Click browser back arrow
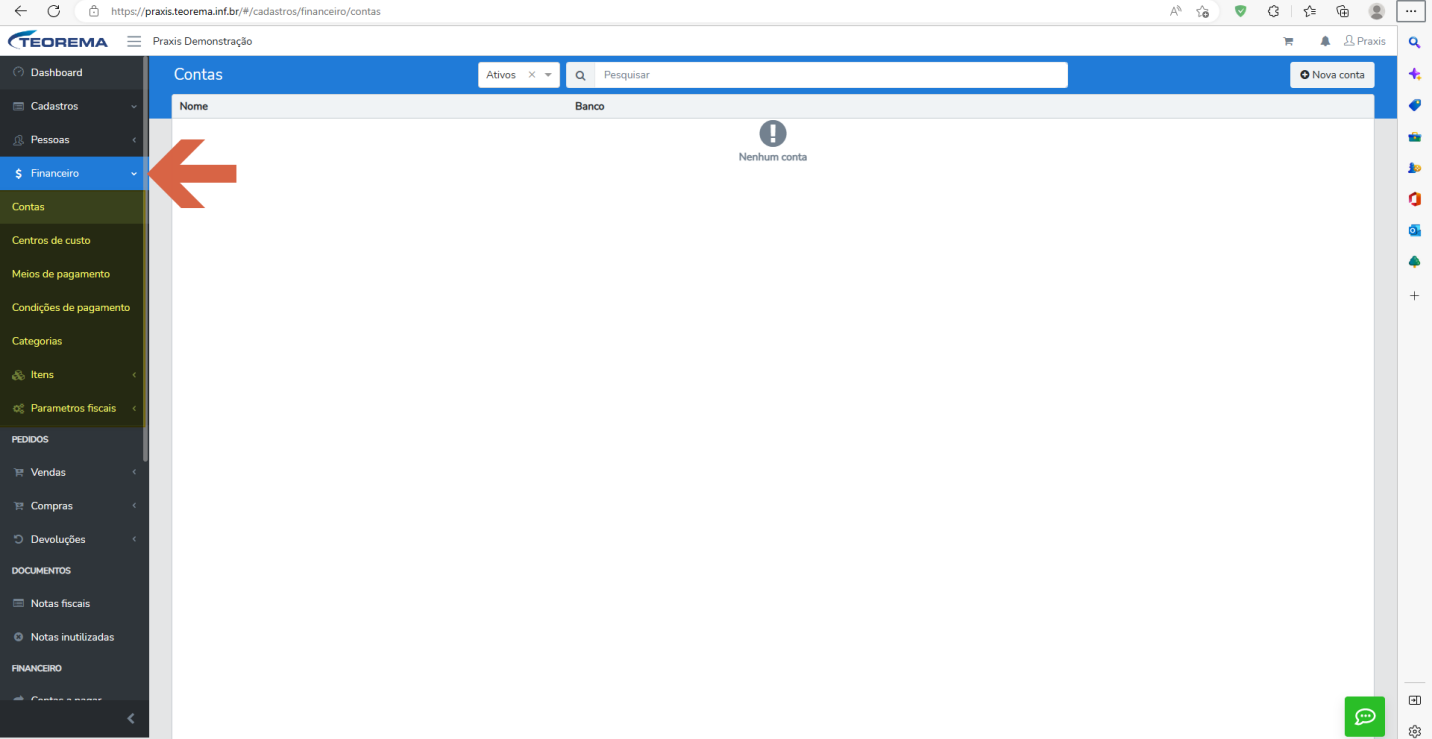 coord(21,11)
